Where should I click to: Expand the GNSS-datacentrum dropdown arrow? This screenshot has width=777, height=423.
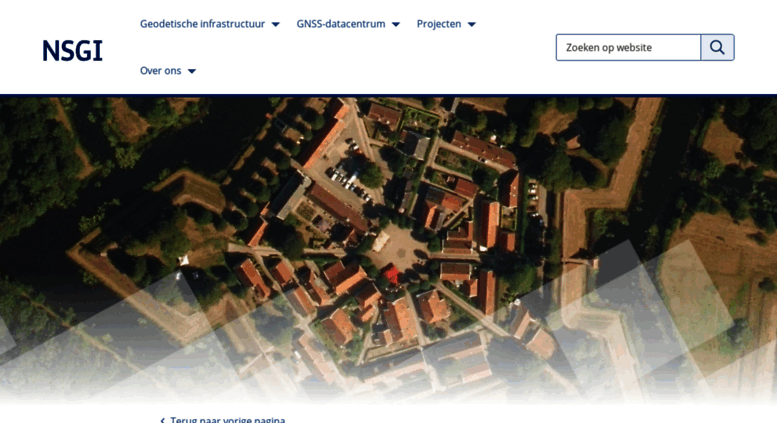(x=395, y=24)
